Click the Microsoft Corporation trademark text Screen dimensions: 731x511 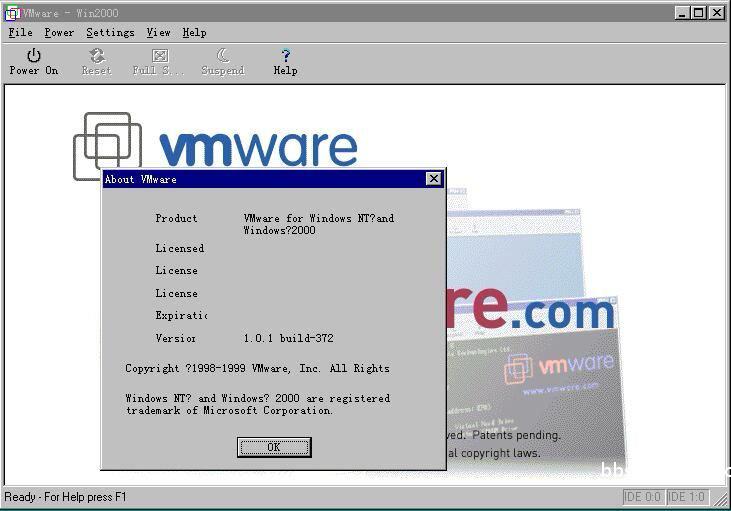257,404
